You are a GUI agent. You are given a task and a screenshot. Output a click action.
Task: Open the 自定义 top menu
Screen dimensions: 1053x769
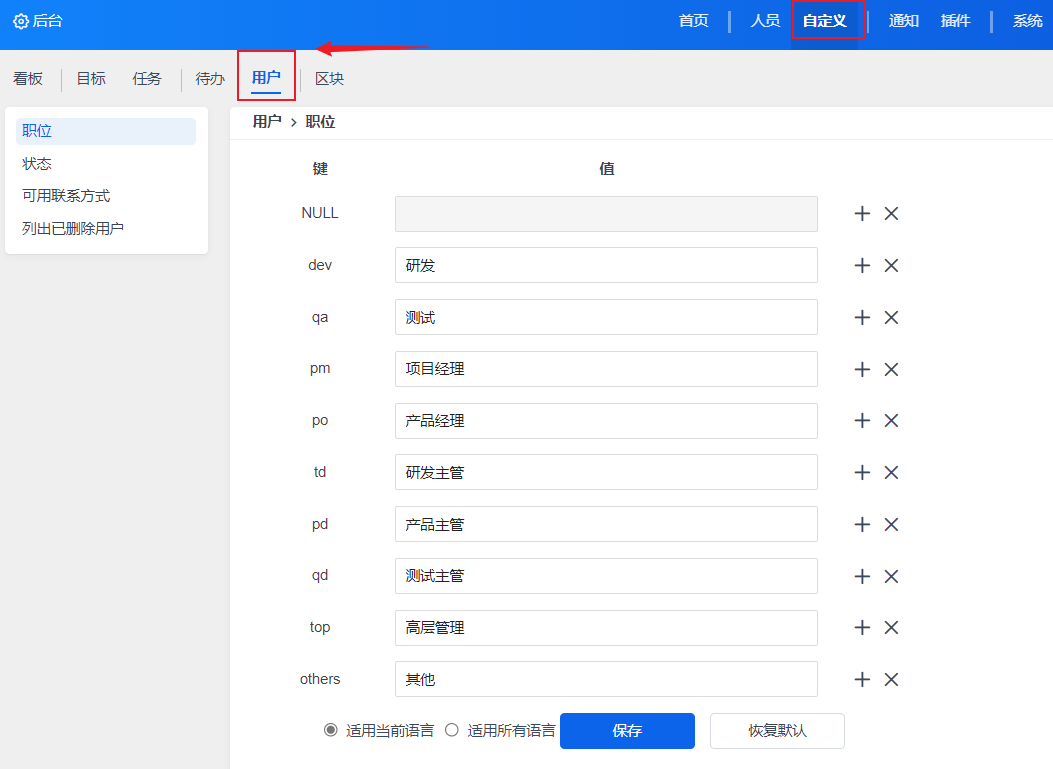click(825, 21)
